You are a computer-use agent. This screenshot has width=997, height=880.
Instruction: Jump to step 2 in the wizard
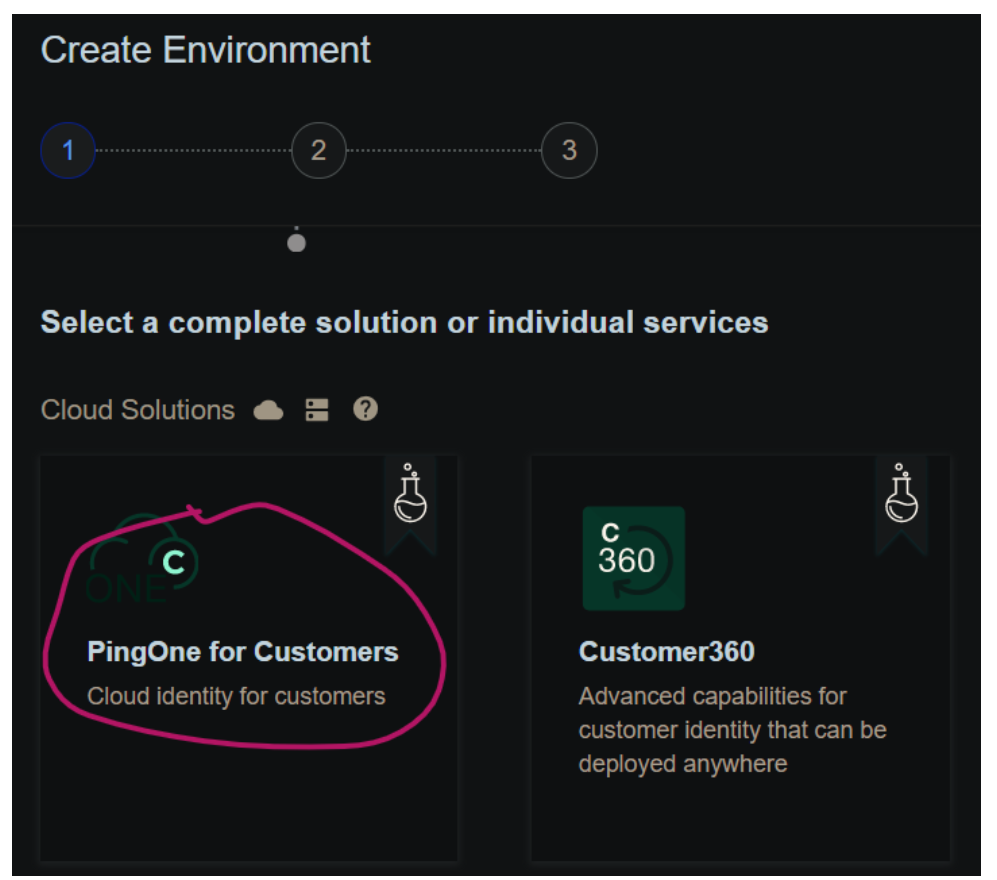click(x=318, y=151)
